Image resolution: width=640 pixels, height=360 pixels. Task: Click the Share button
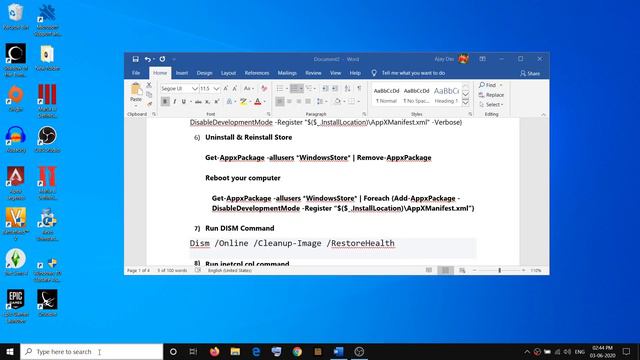(530, 73)
